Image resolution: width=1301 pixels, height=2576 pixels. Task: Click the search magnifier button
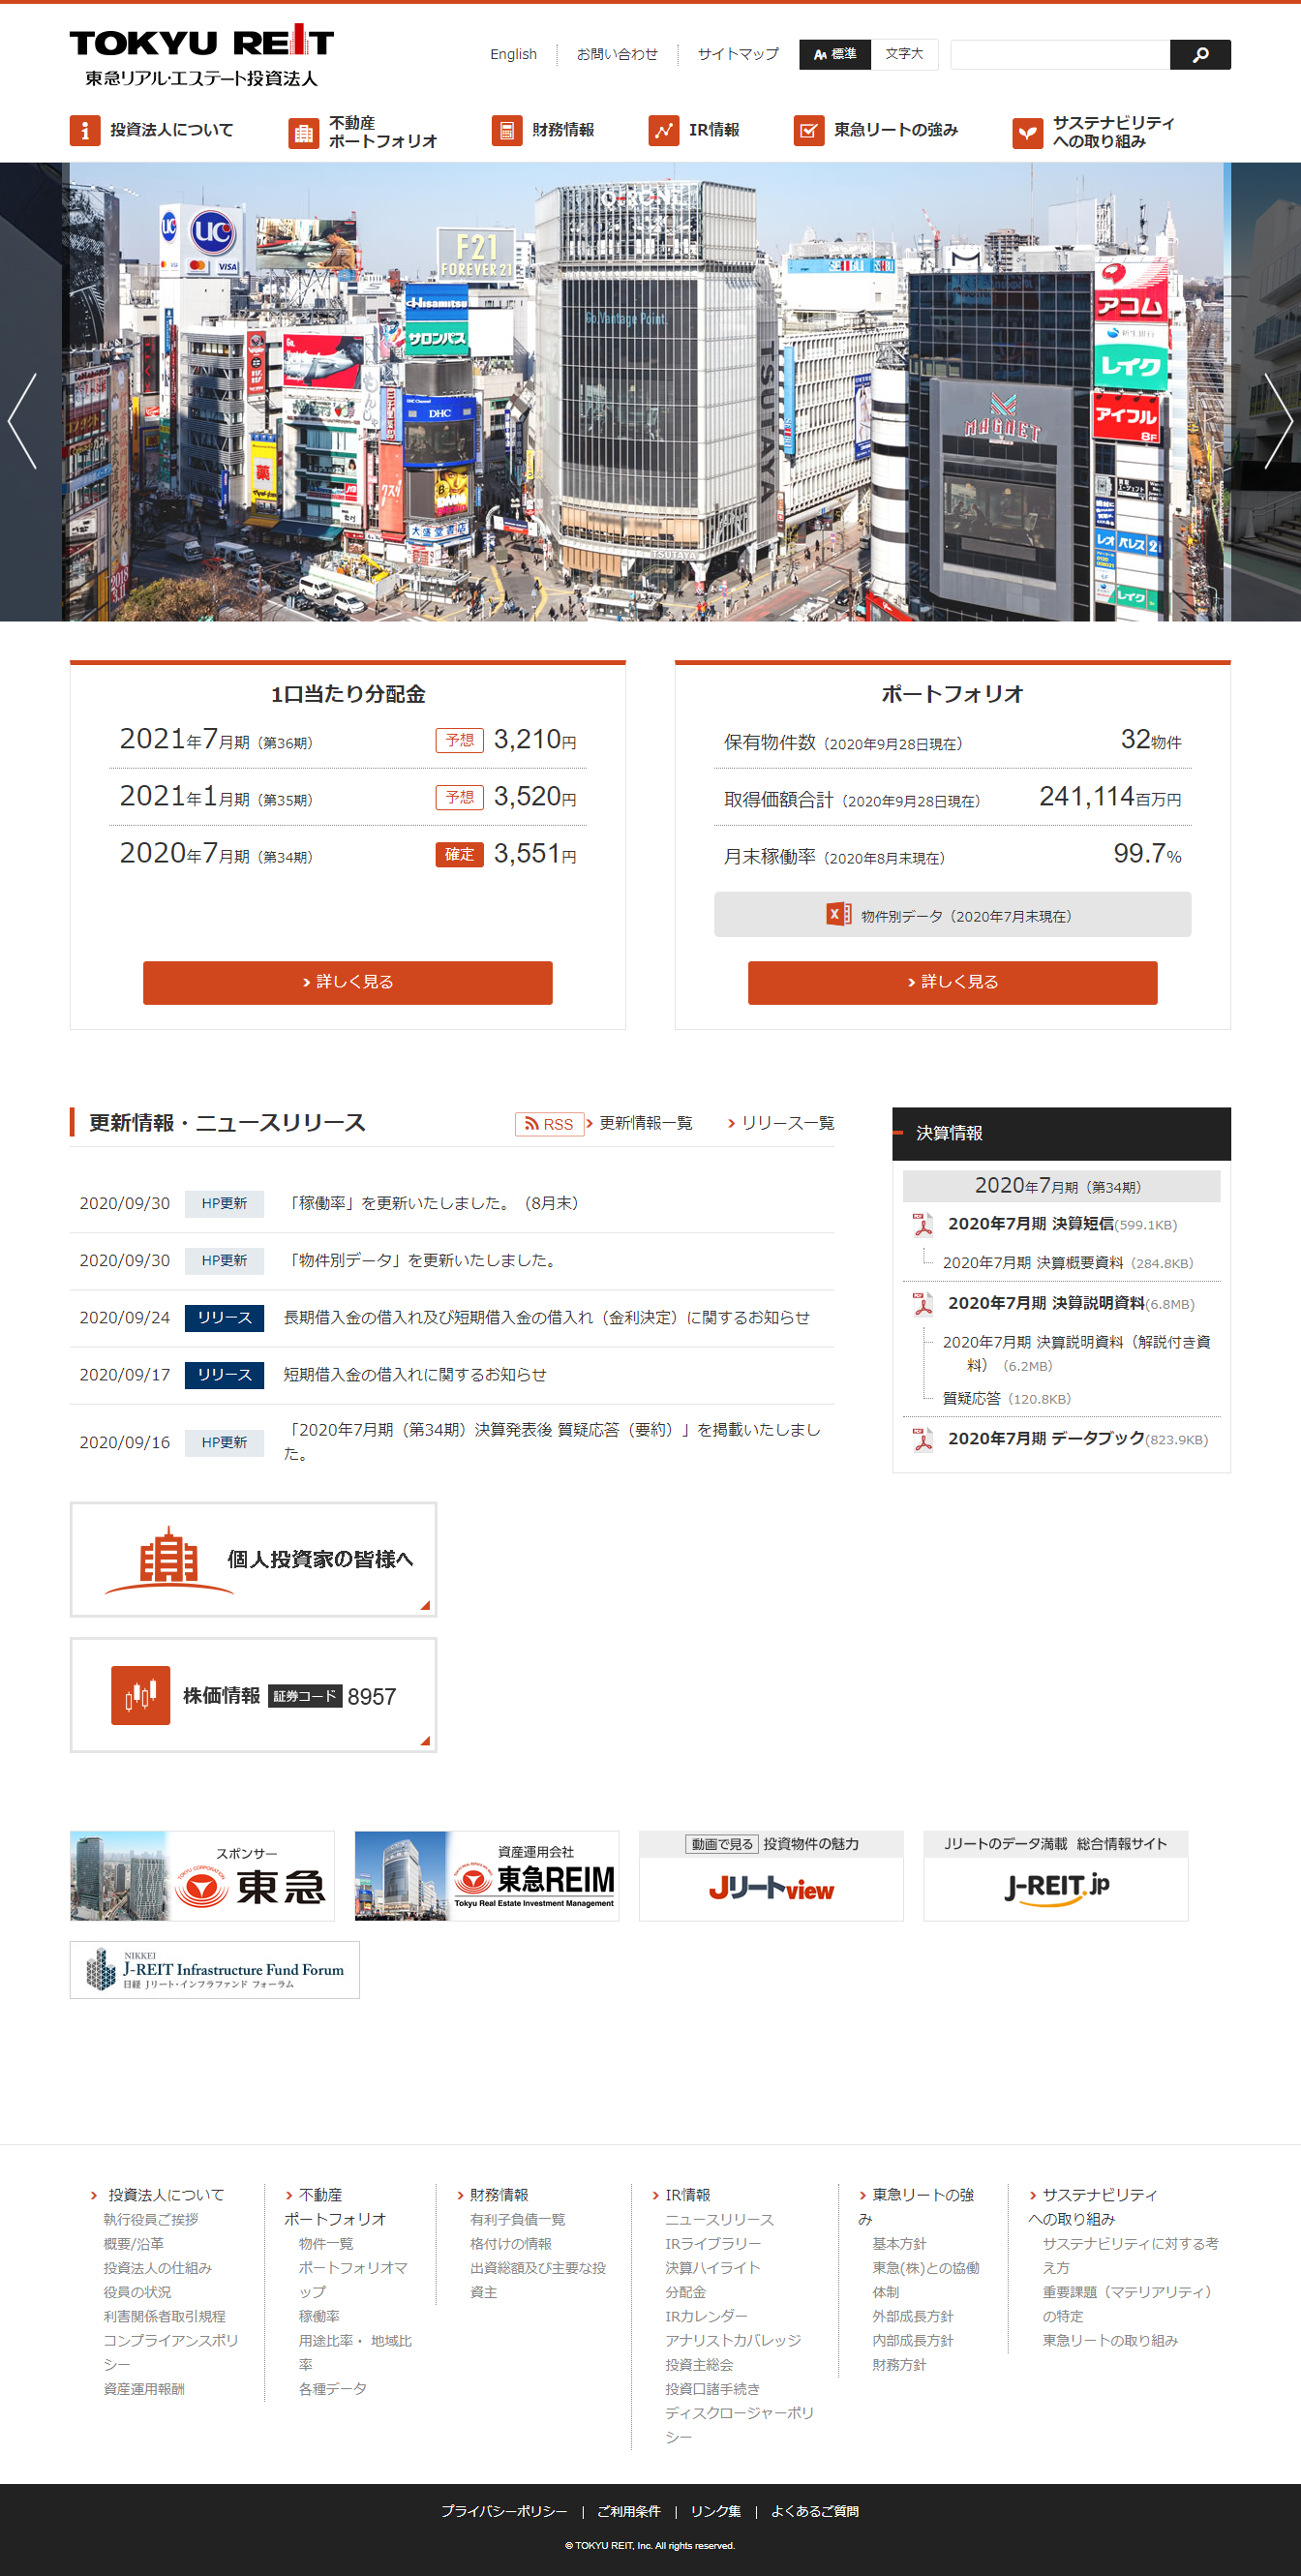pyautogui.click(x=1200, y=54)
